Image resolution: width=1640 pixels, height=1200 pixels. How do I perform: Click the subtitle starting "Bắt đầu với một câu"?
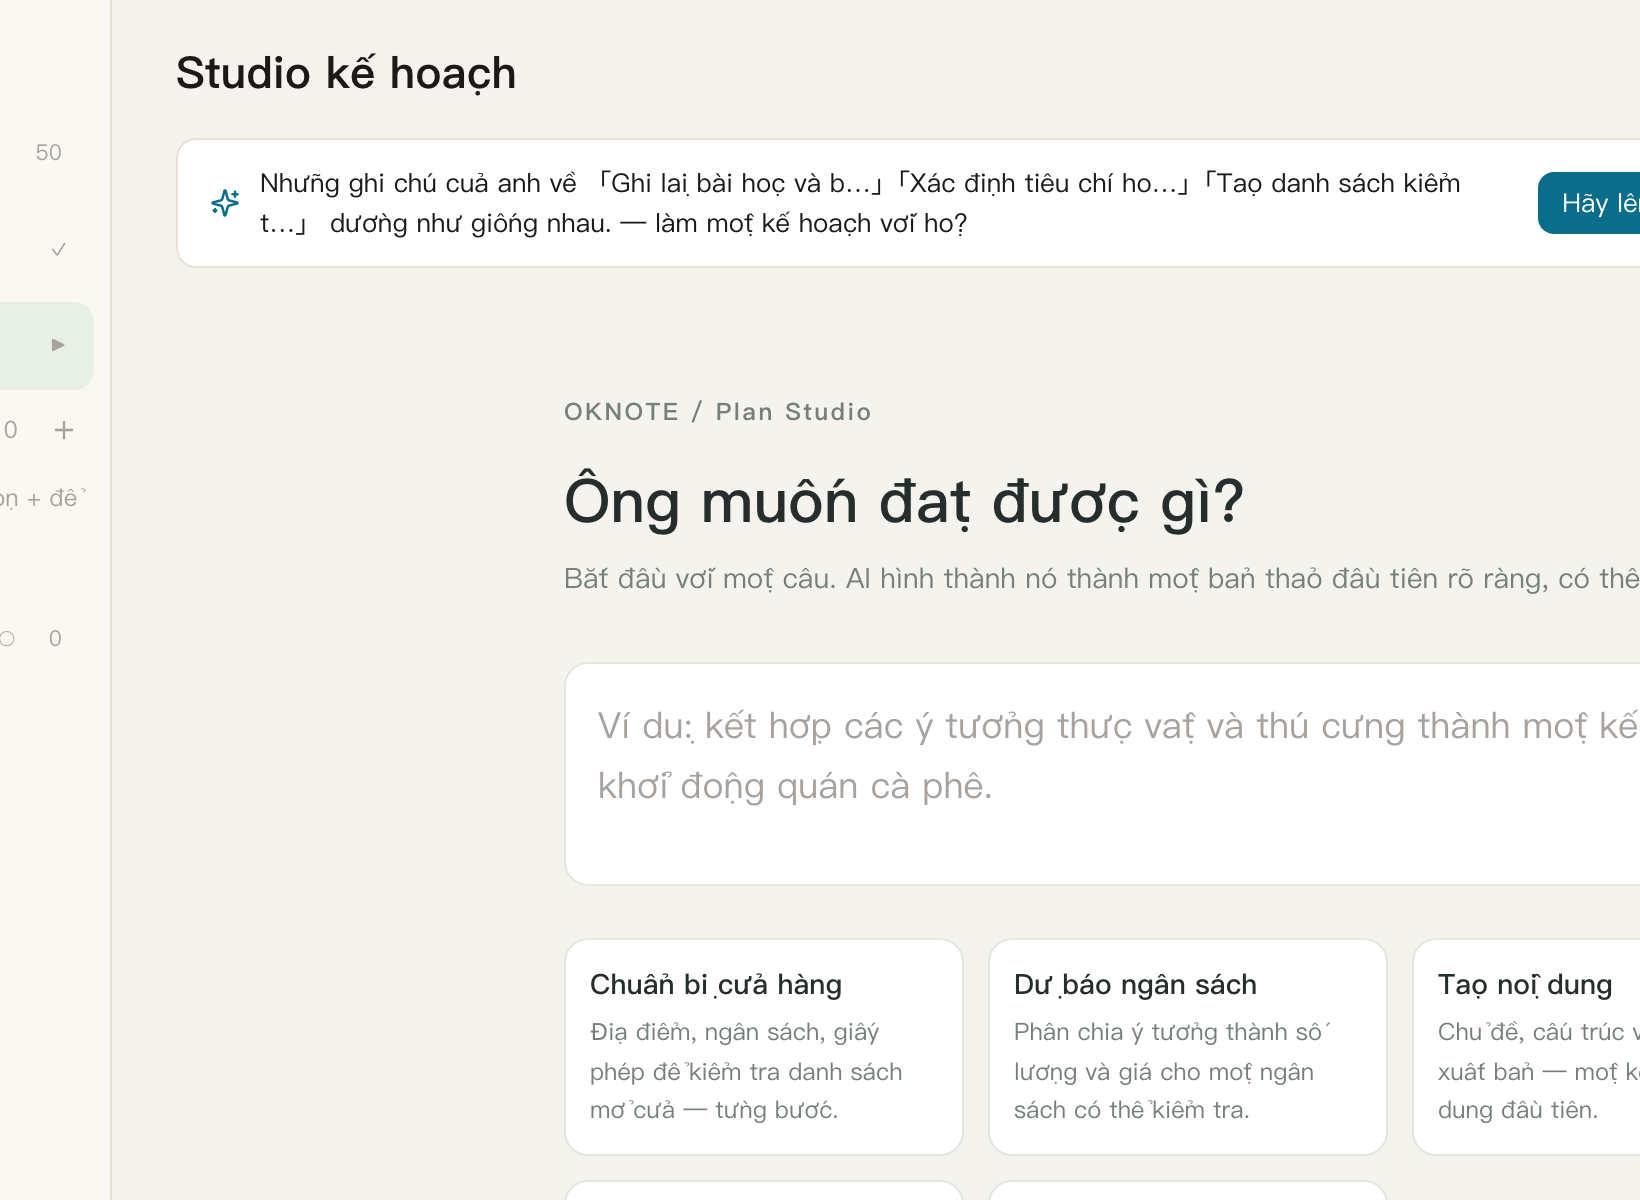click(x=1102, y=579)
